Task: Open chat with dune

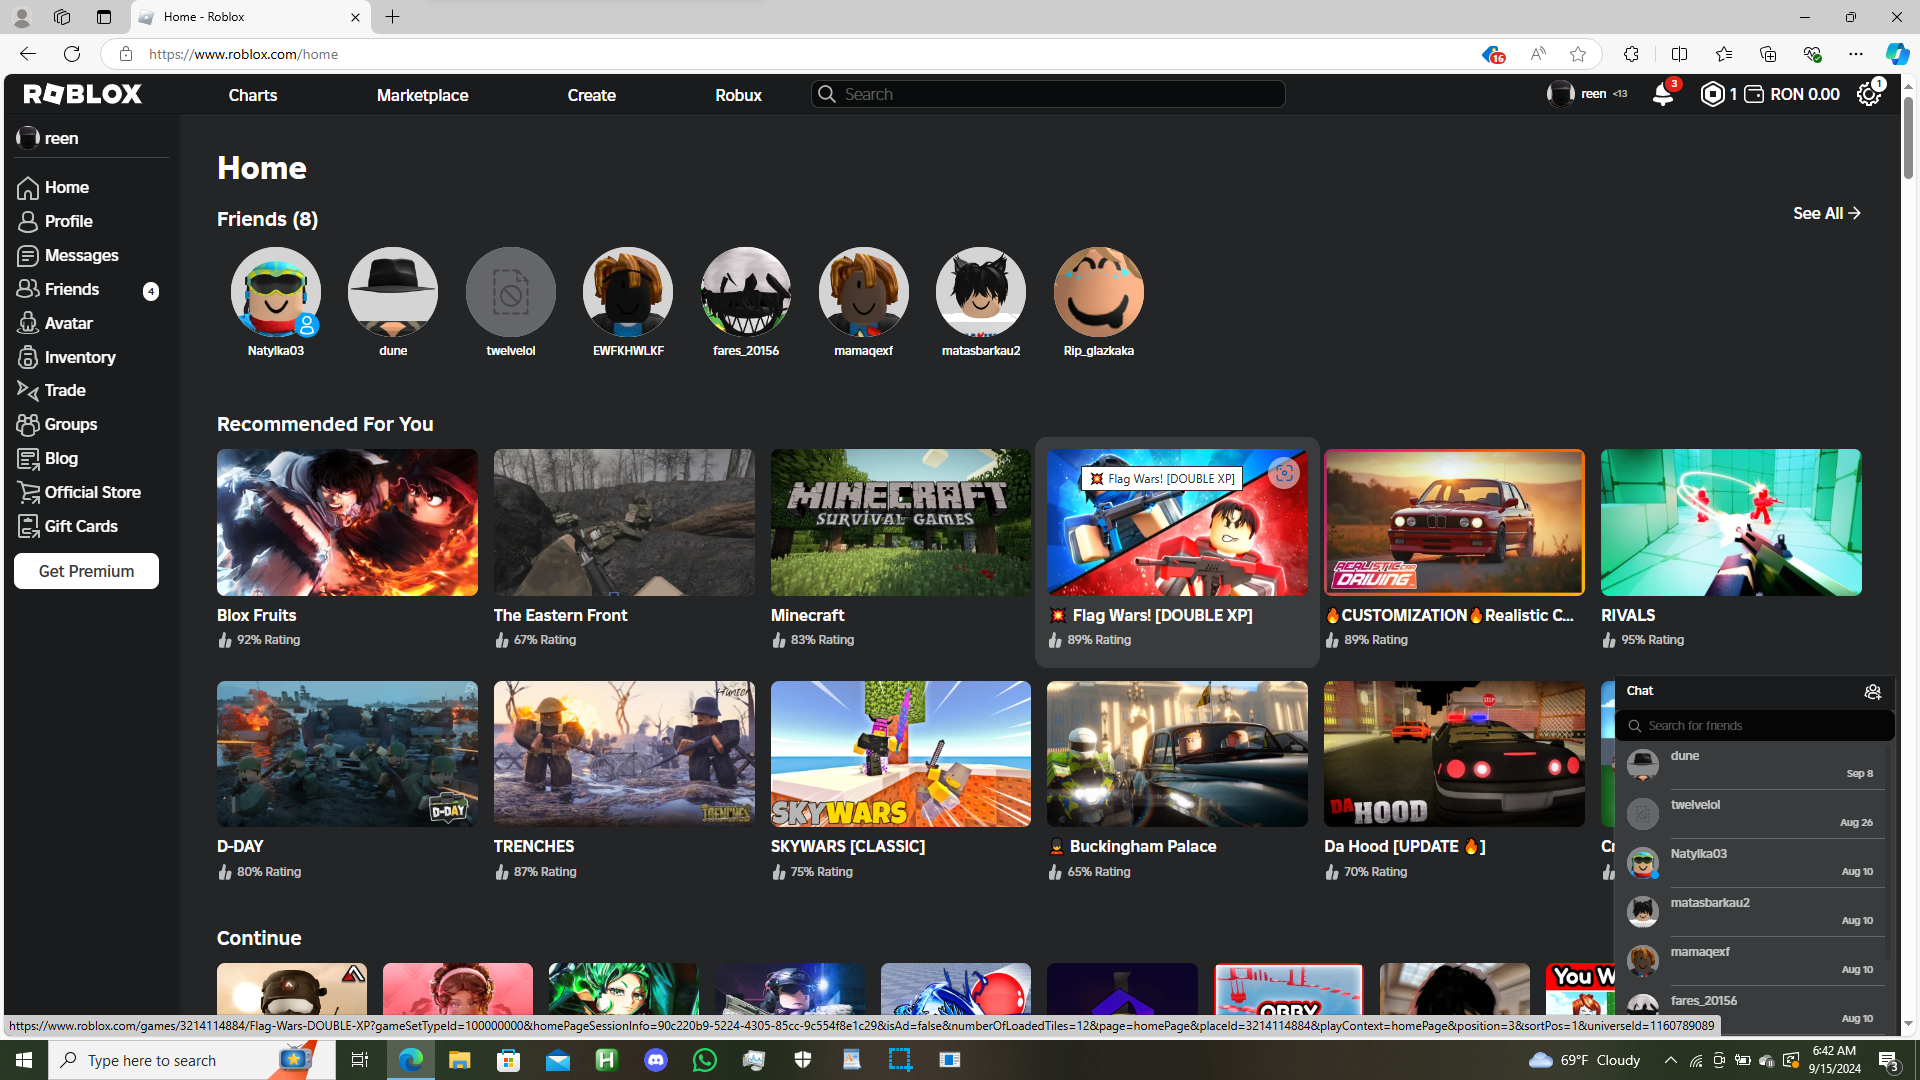Action: point(1751,765)
